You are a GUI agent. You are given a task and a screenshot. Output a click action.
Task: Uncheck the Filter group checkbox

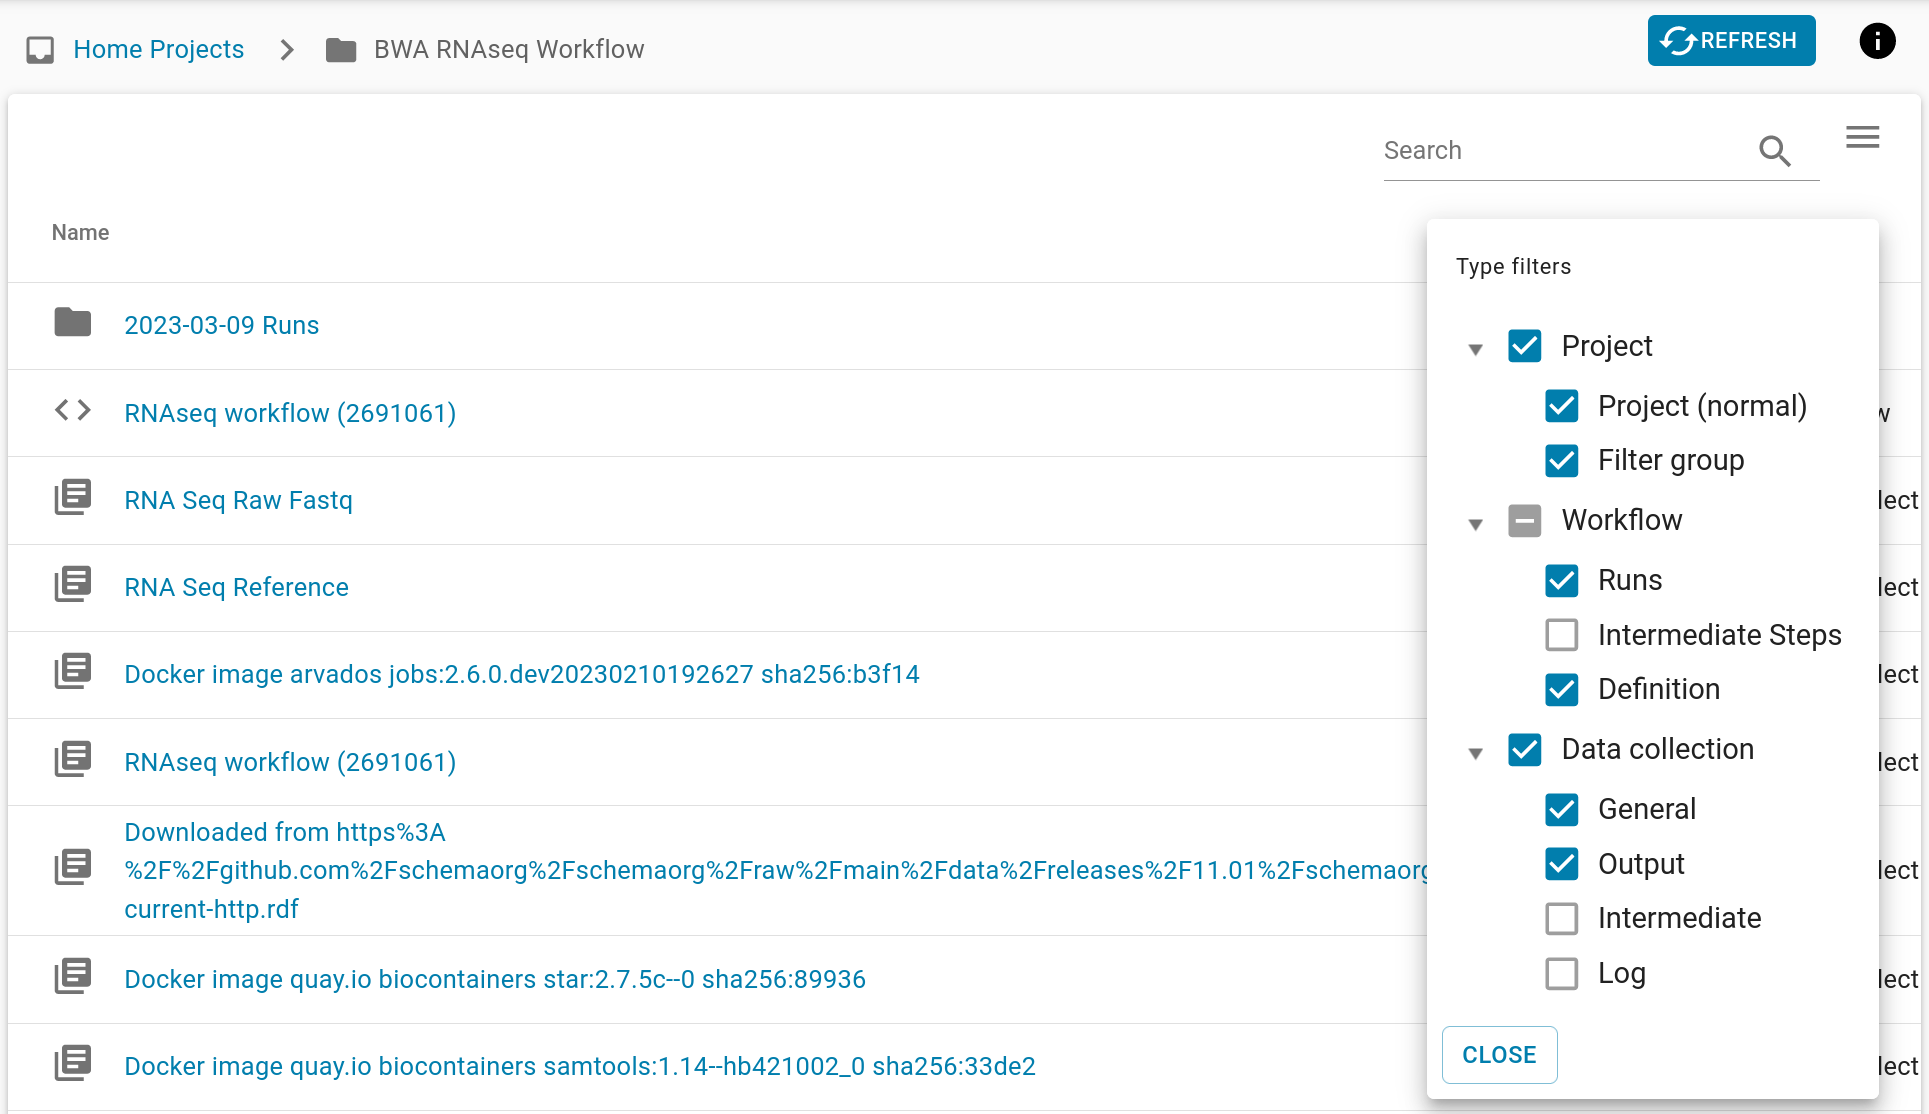pos(1561,461)
